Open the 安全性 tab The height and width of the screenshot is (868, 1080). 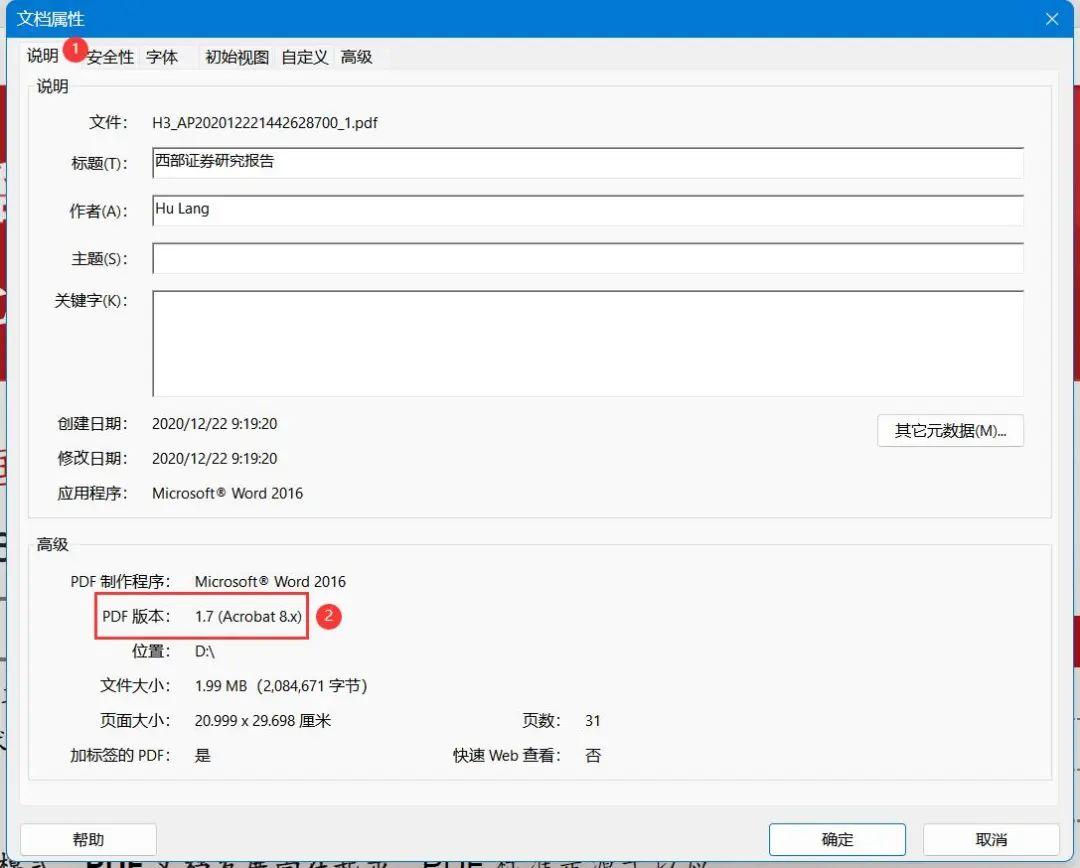tap(110, 57)
